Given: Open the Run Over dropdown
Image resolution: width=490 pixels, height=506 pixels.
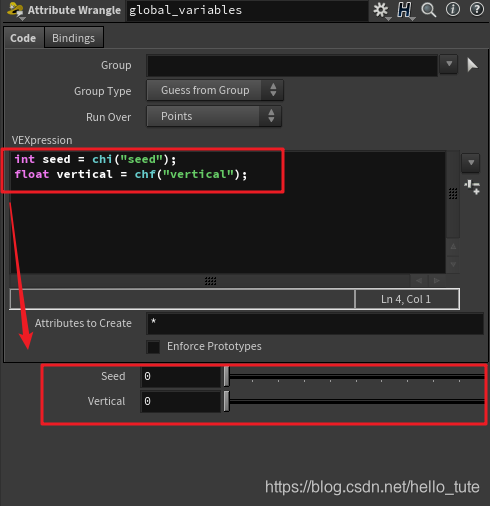Looking at the screenshot, I should [214, 116].
